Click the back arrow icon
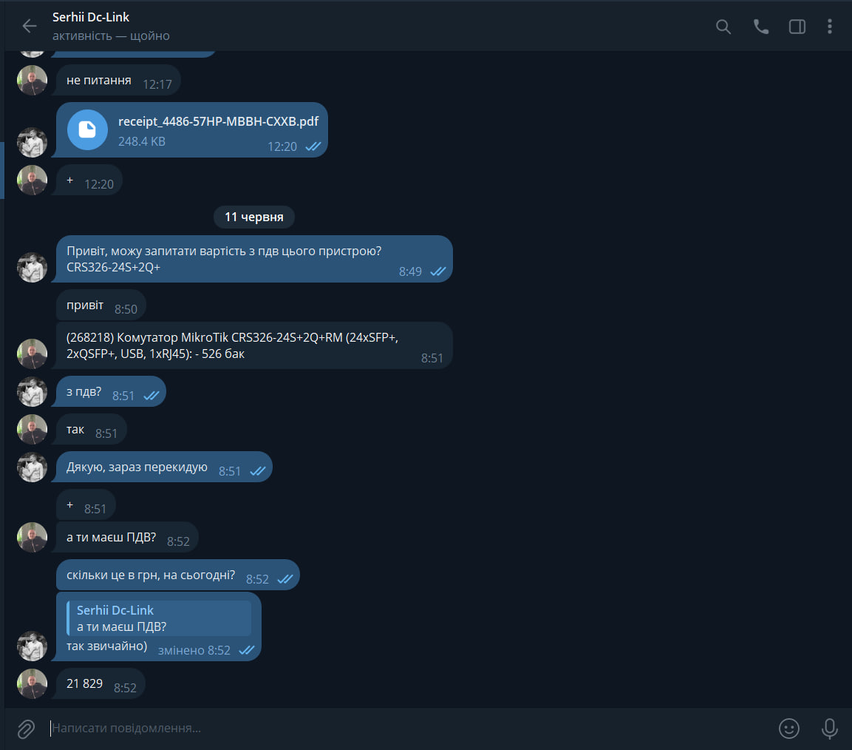 point(29,27)
